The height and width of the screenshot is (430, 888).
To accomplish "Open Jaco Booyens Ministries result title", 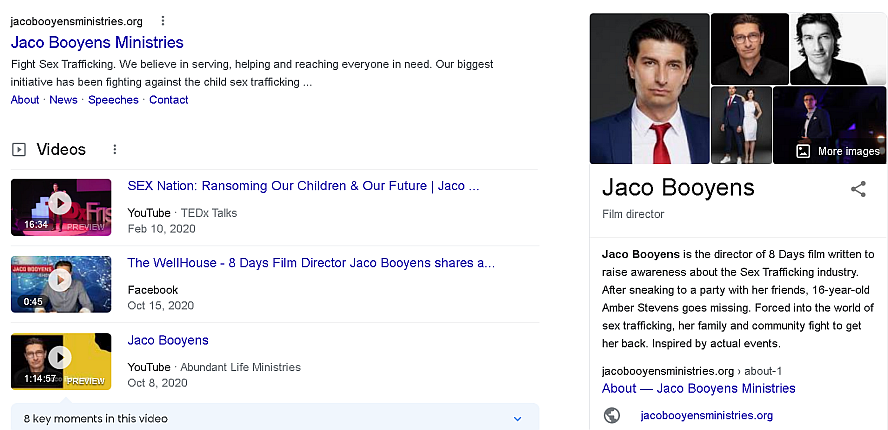I will [x=97, y=42].
